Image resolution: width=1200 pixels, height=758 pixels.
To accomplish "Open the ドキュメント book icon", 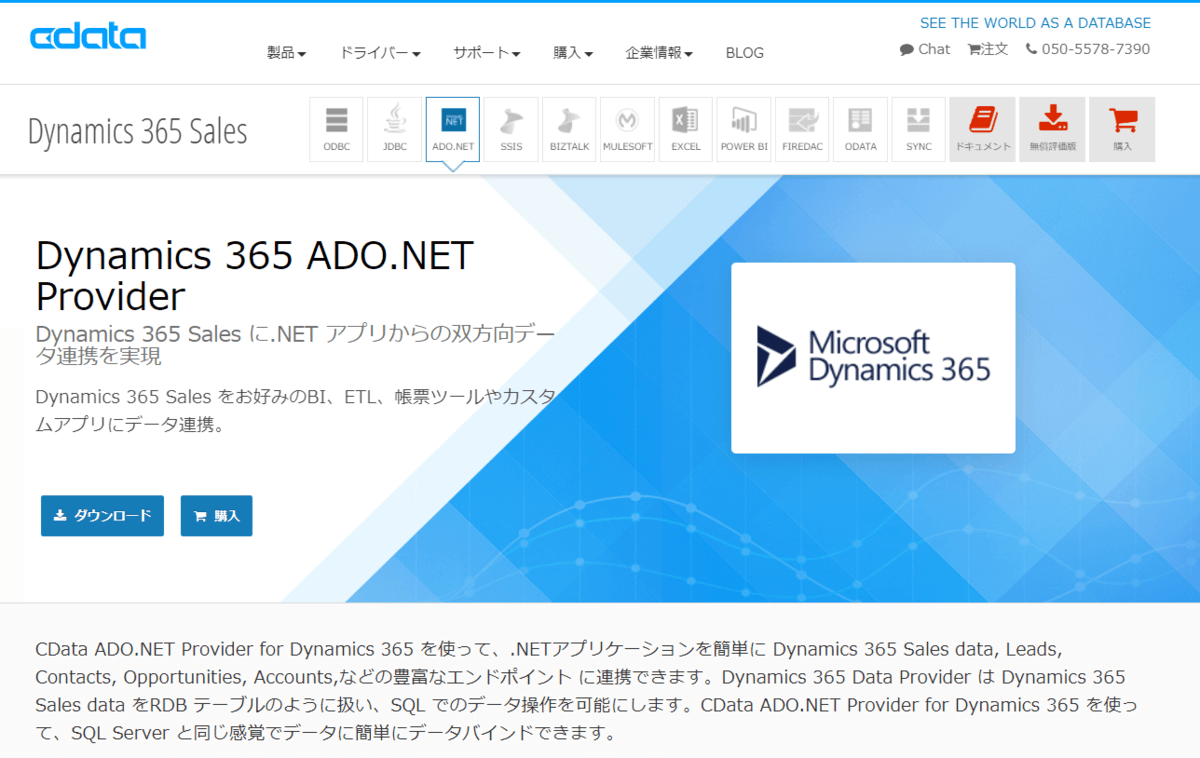I will [982, 129].
